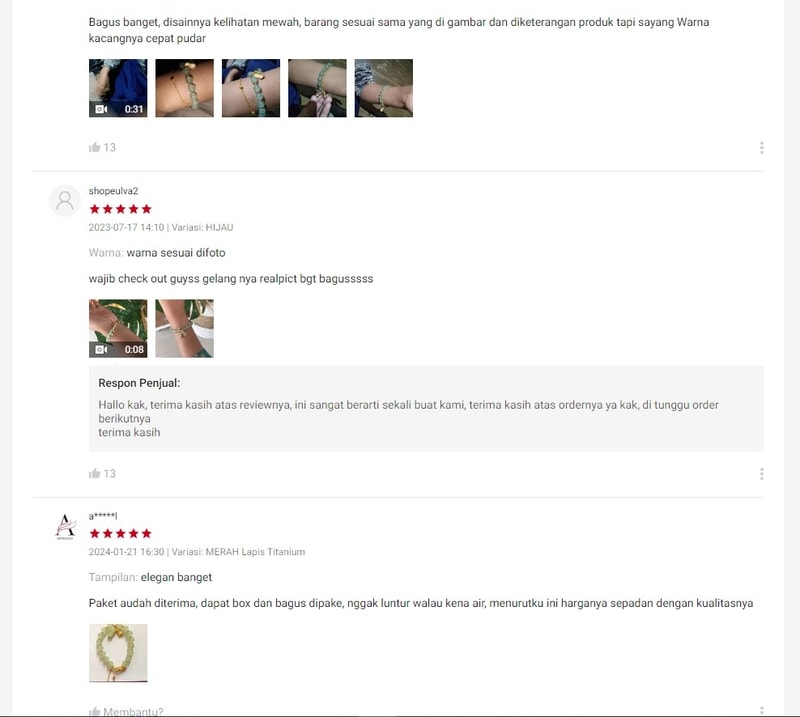Viewport: 800px width, 717px height.
Task: Click the Membantu? thumbs-up icon
Action: click(94, 711)
